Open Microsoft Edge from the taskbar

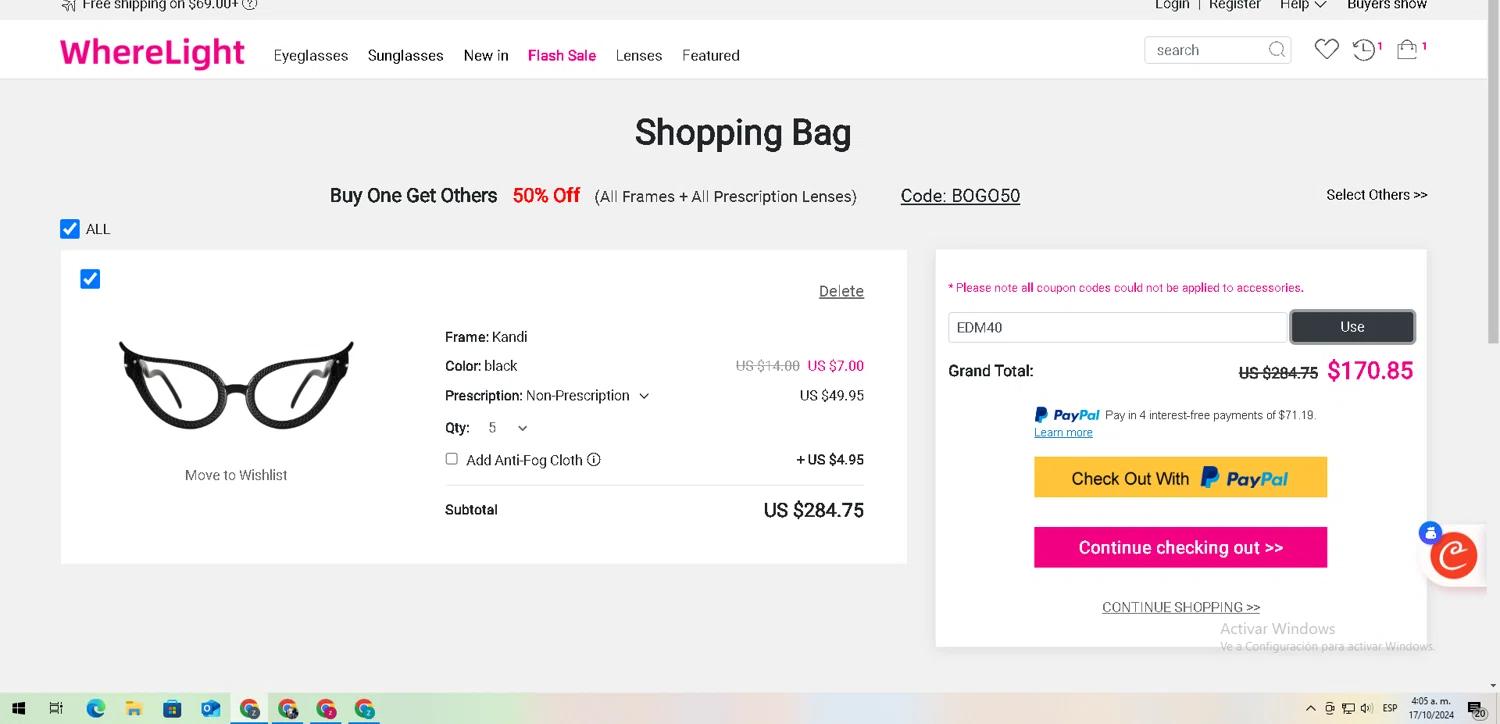(x=95, y=709)
